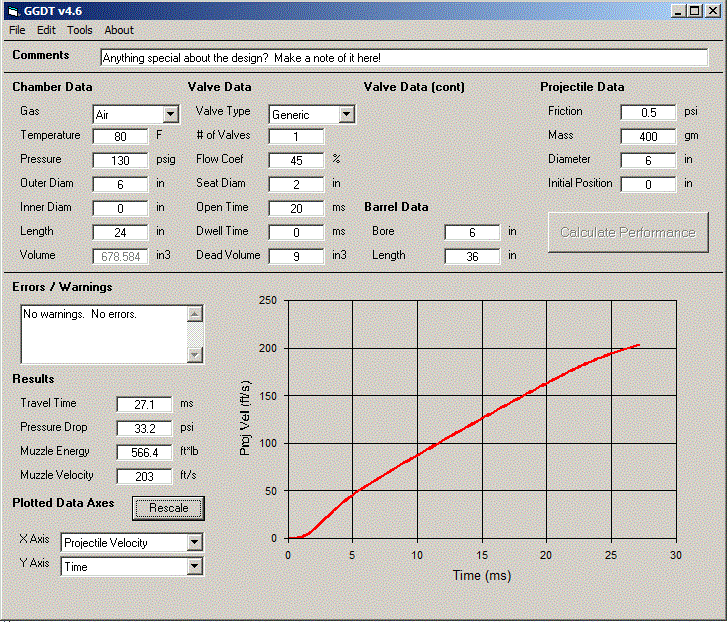Expand the Valve Type dropdown

tap(346, 114)
